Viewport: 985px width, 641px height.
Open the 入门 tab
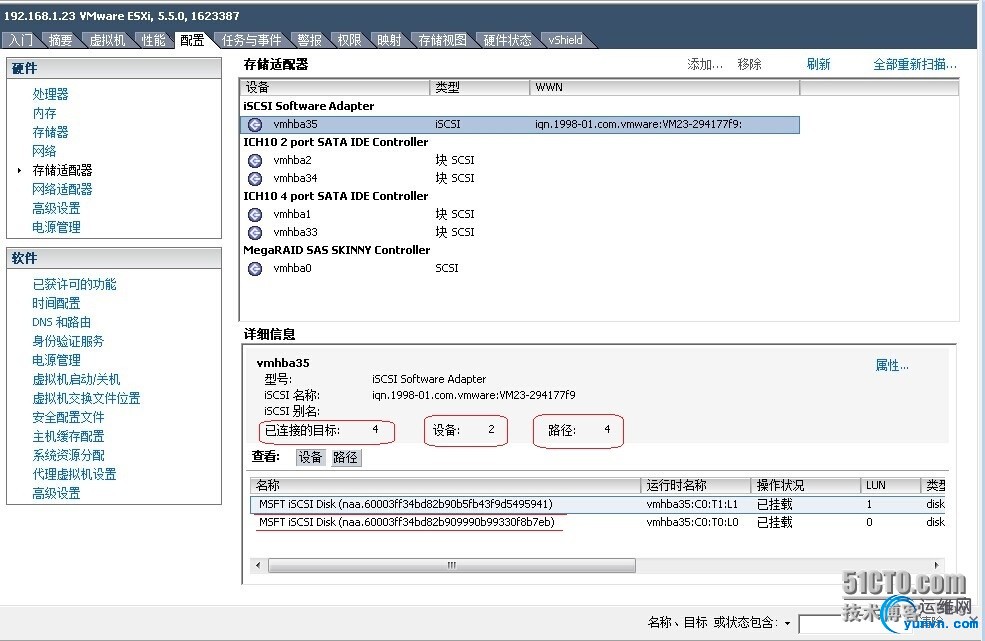point(21,40)
